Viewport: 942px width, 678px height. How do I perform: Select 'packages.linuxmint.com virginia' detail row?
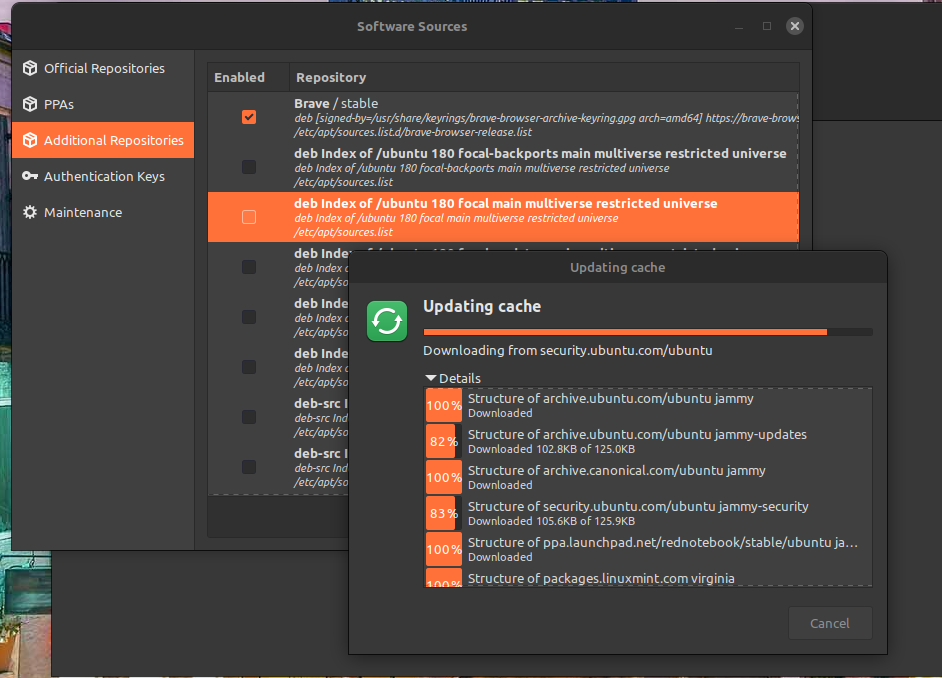click(x=648, y=578)
